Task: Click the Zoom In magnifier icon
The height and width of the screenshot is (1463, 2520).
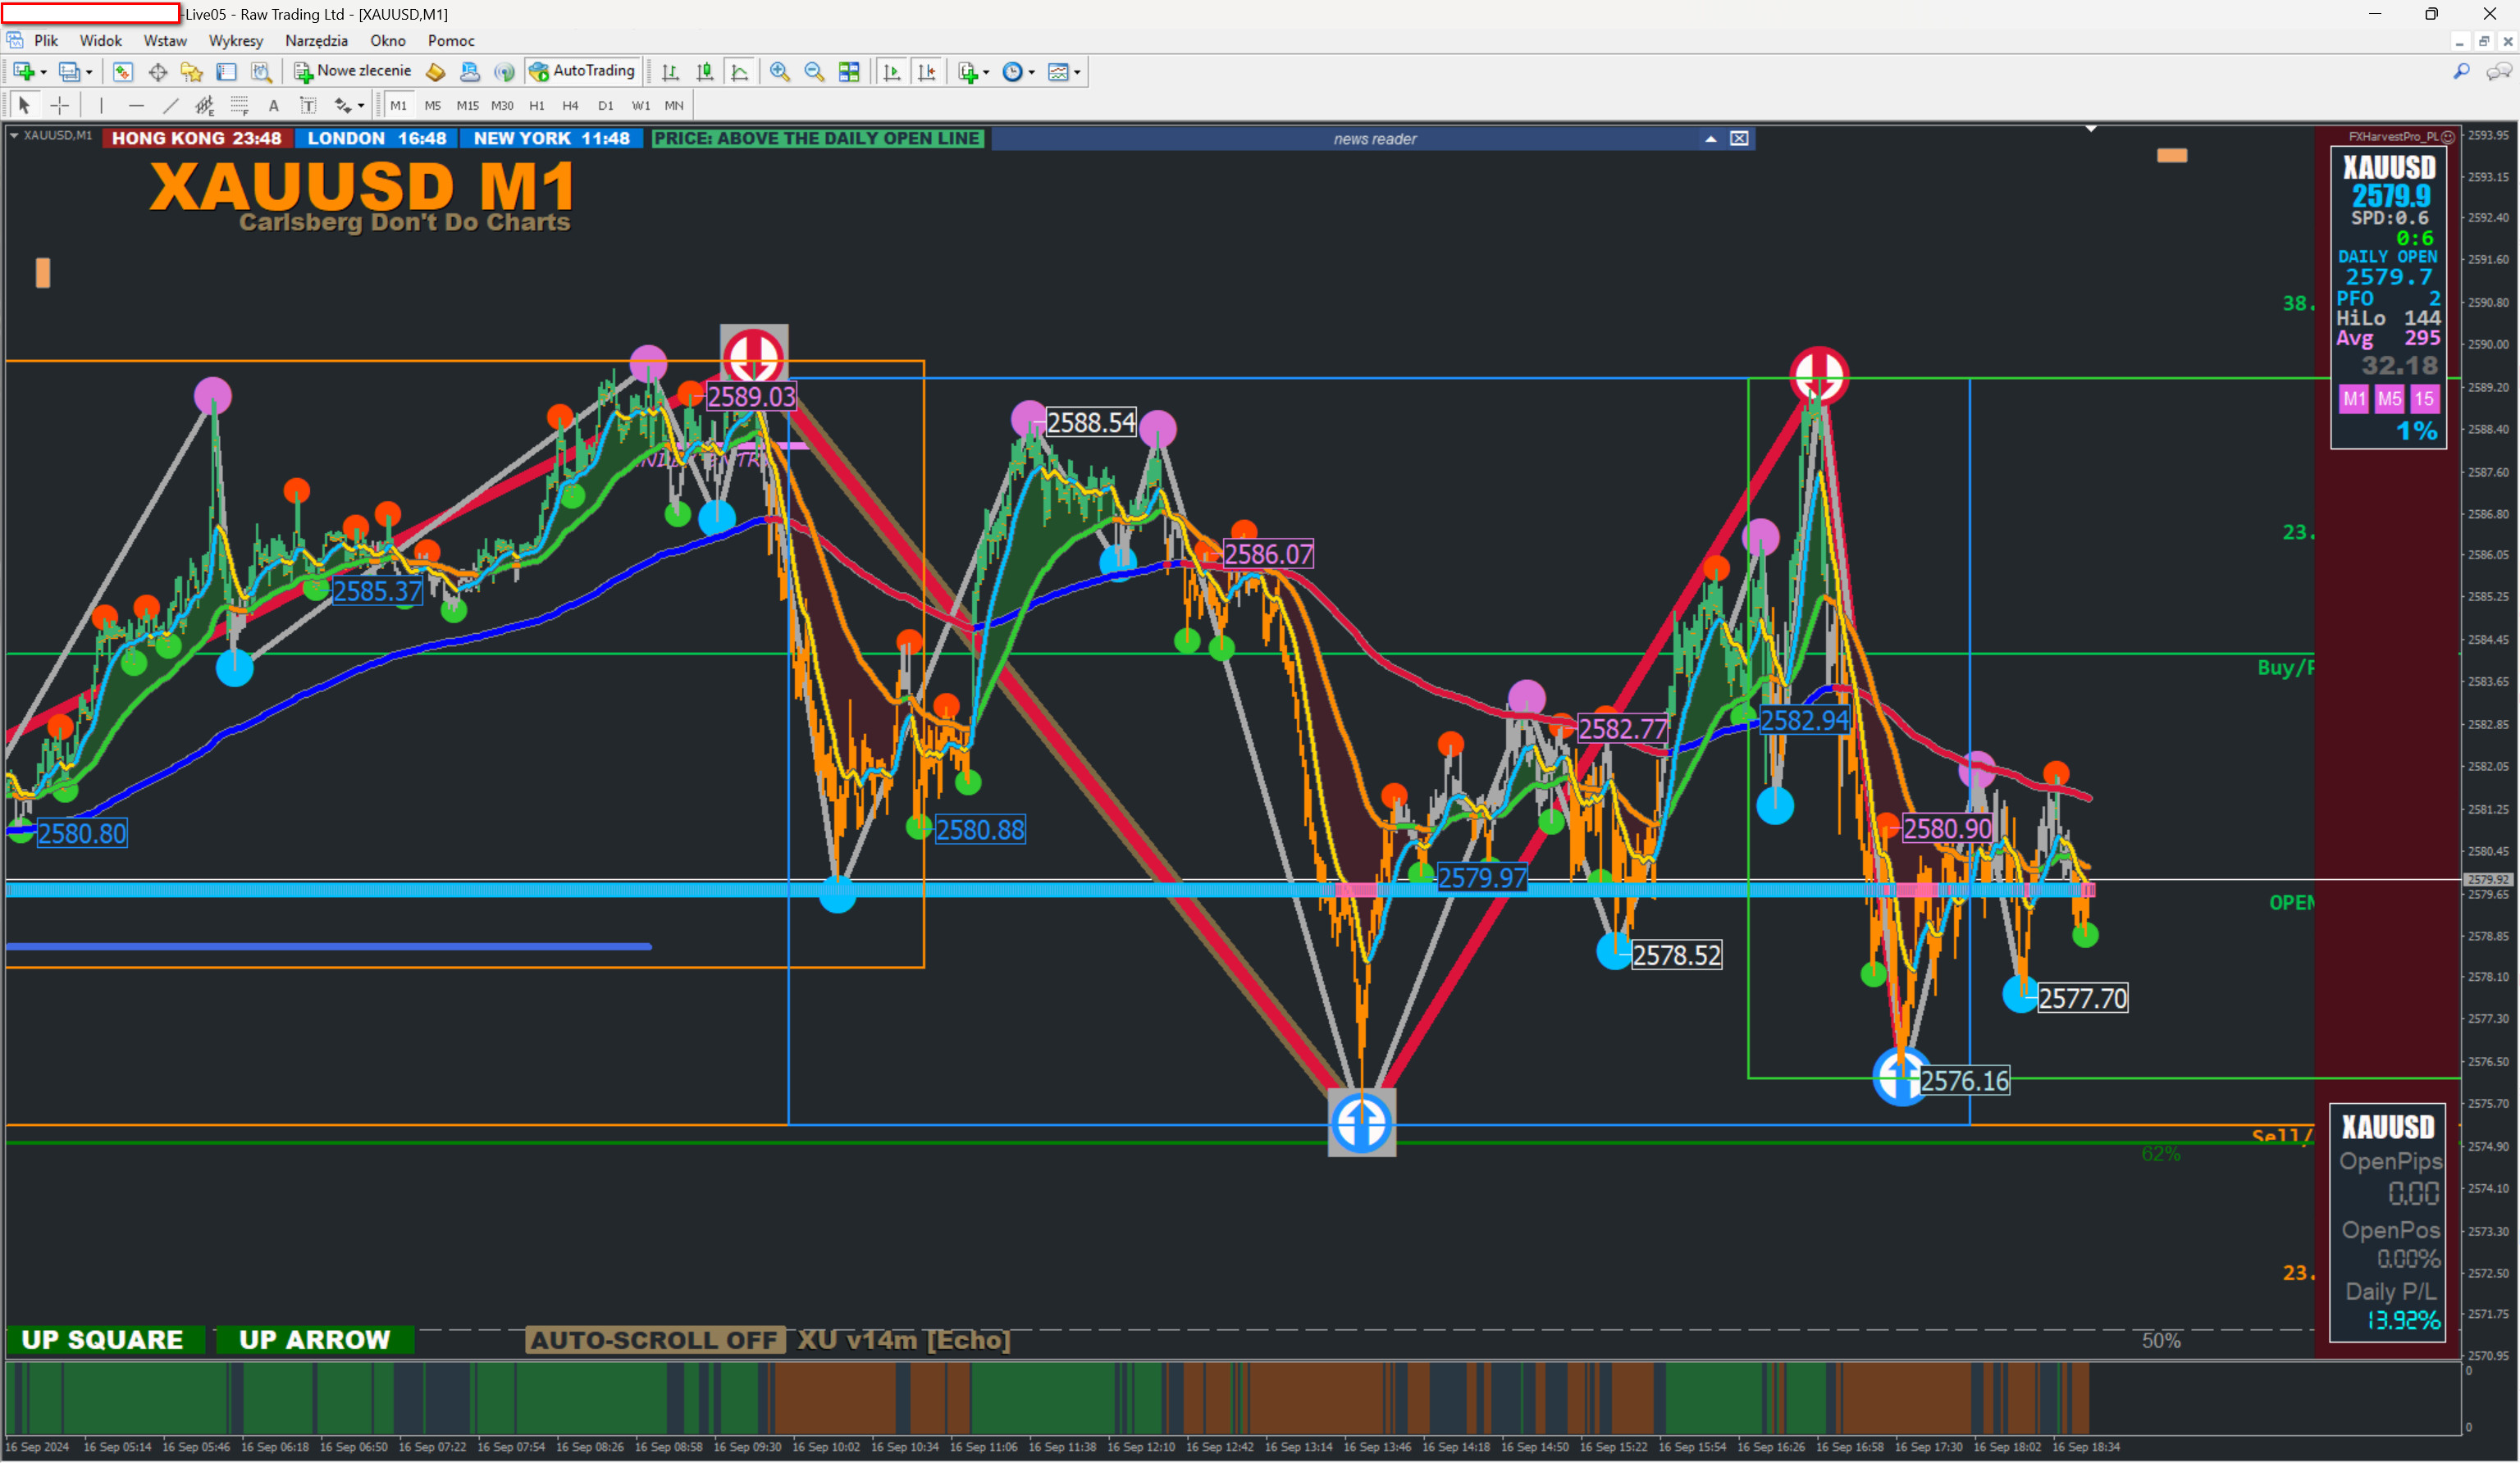Action: click(x=779, y=72)
